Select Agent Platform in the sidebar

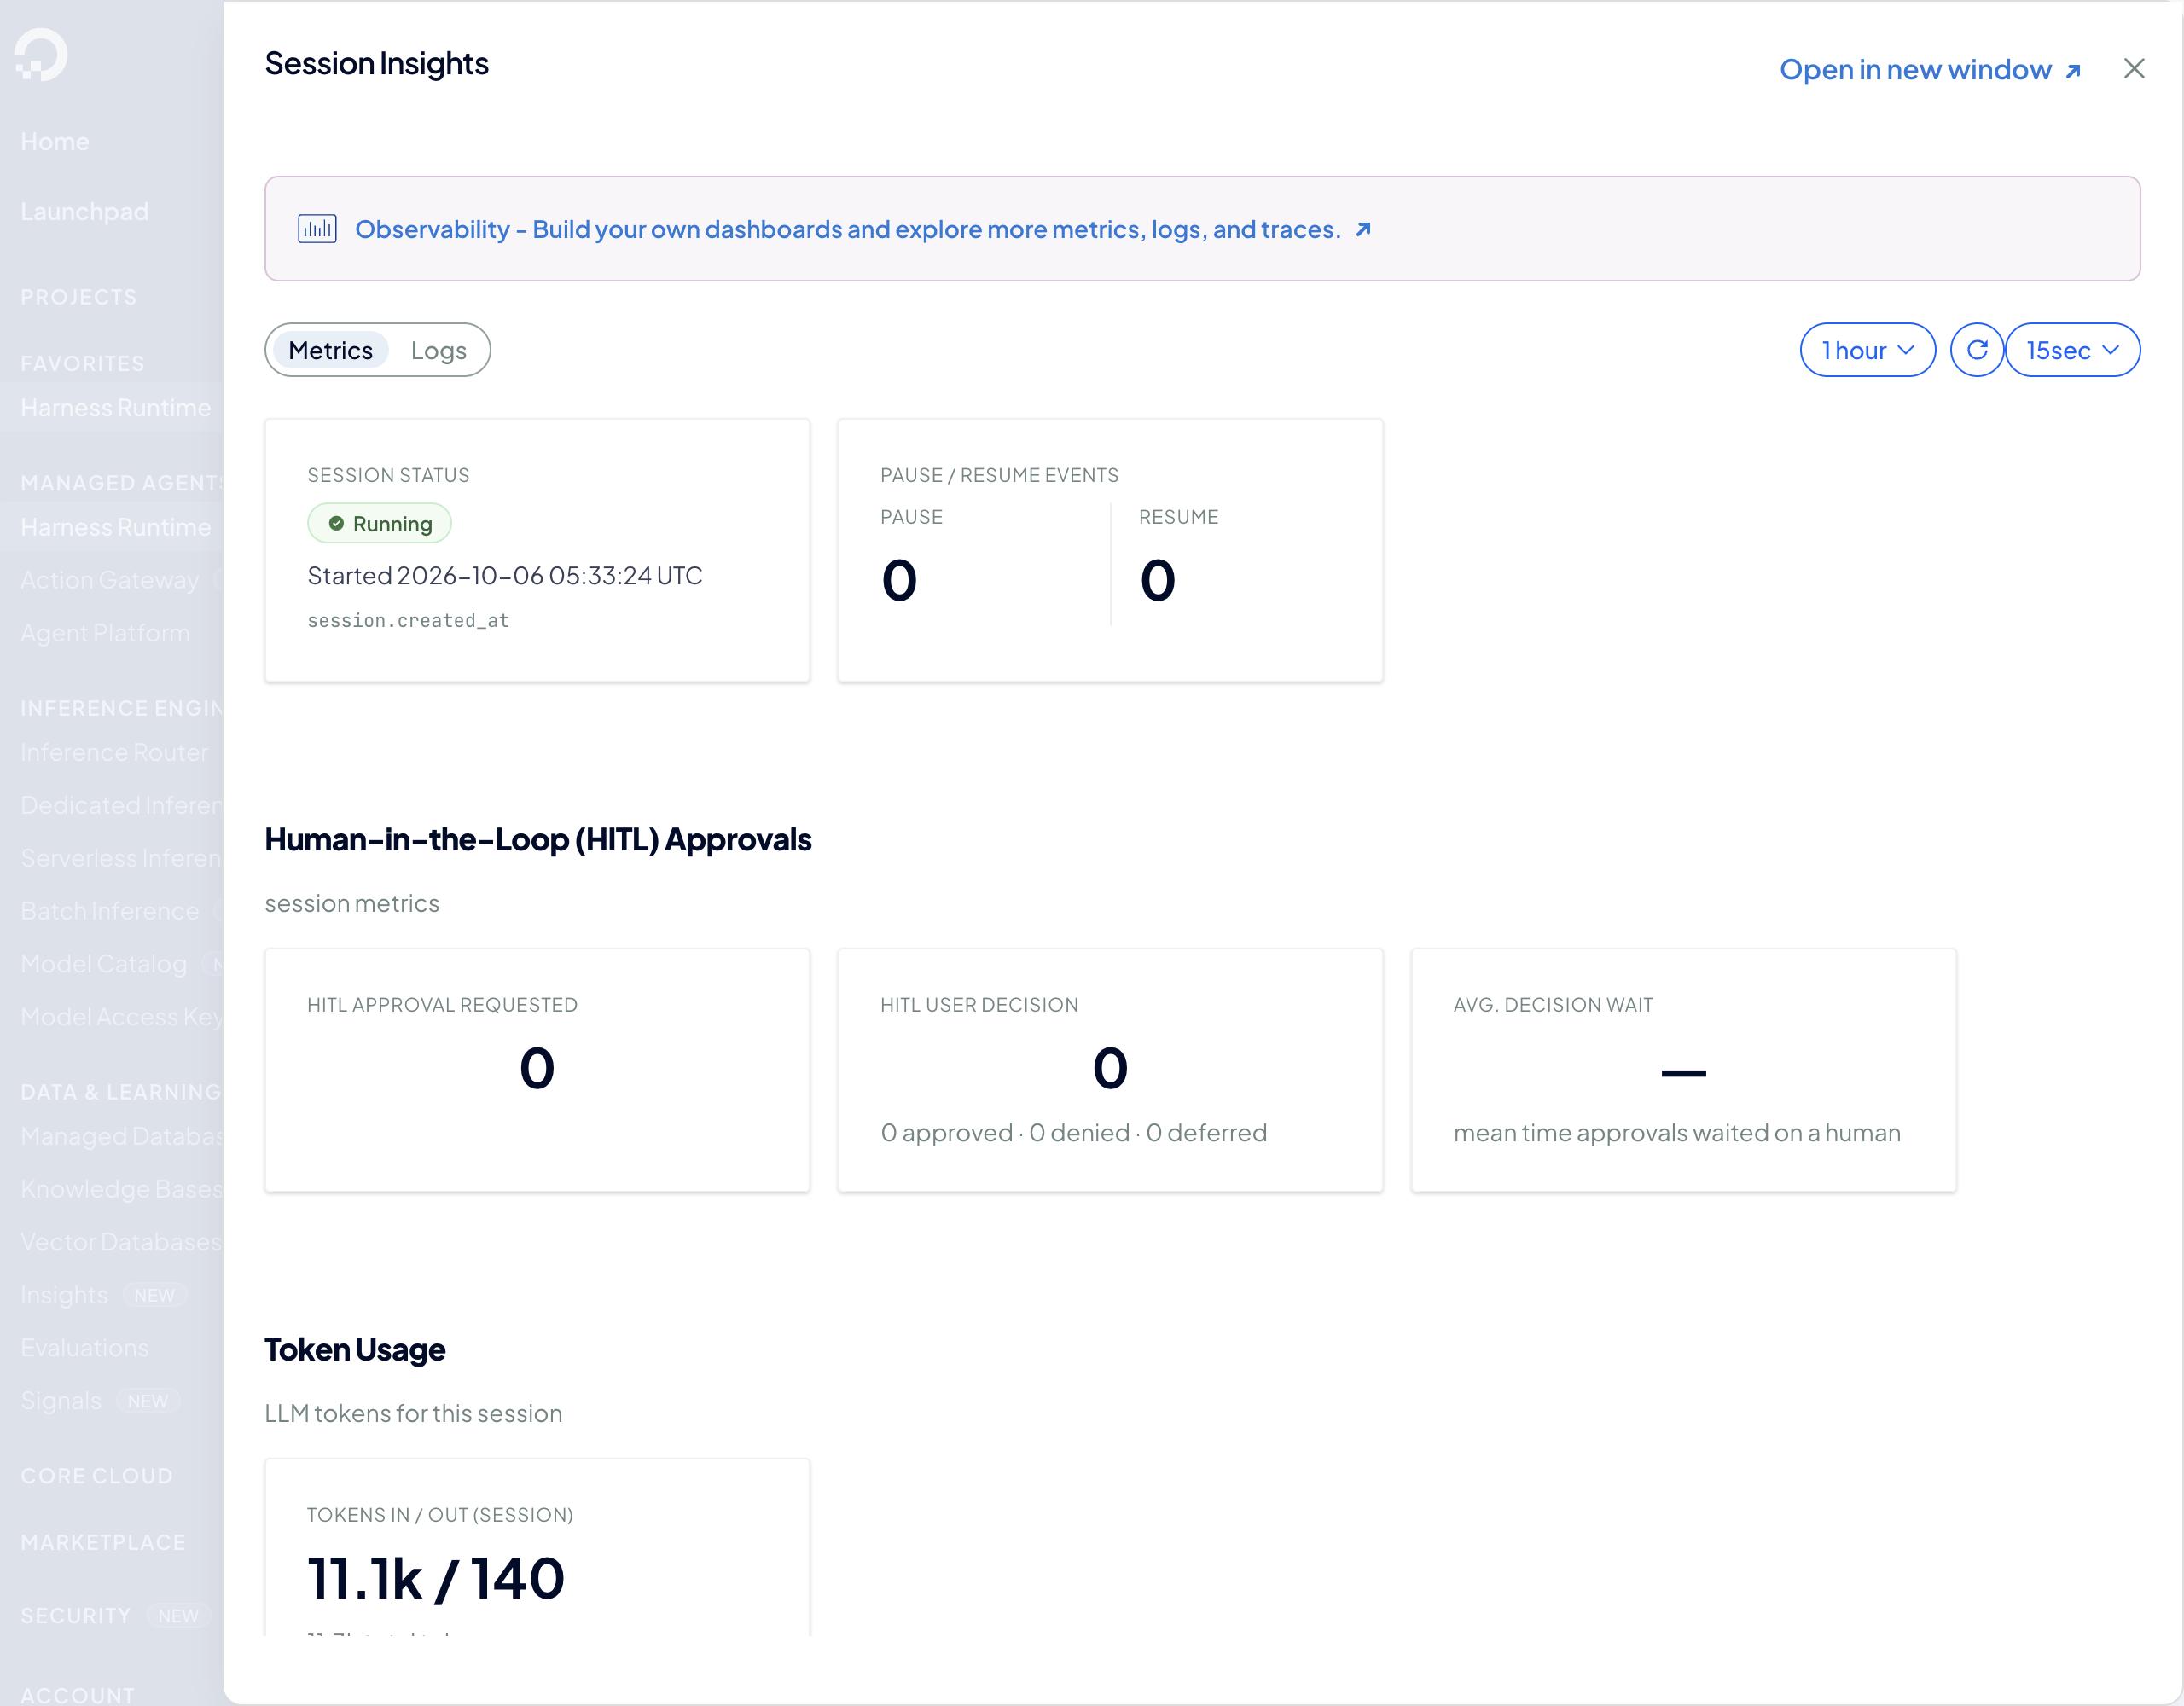click(x=105, y=632)
